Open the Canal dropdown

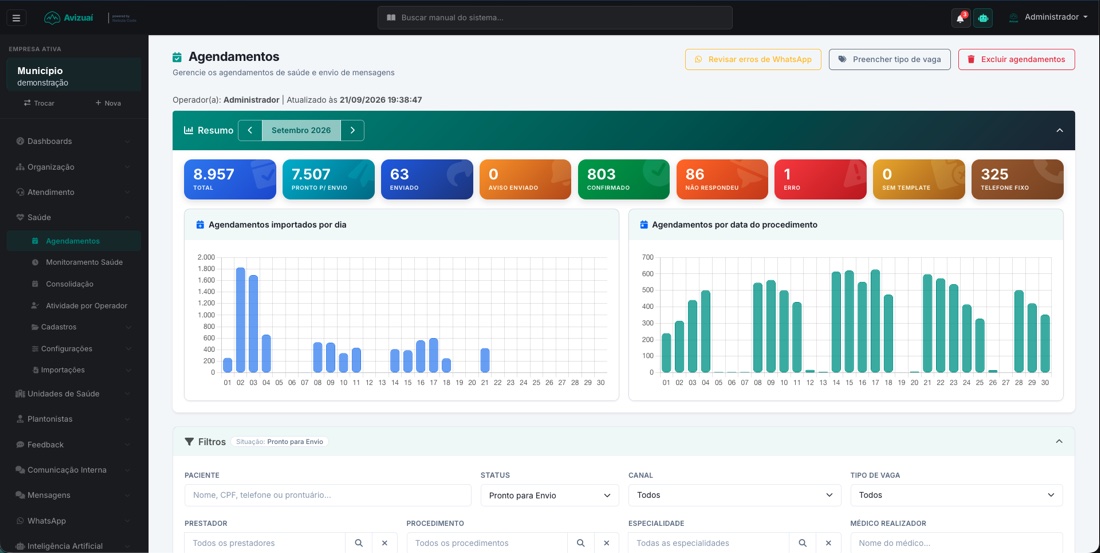(735, 495)
